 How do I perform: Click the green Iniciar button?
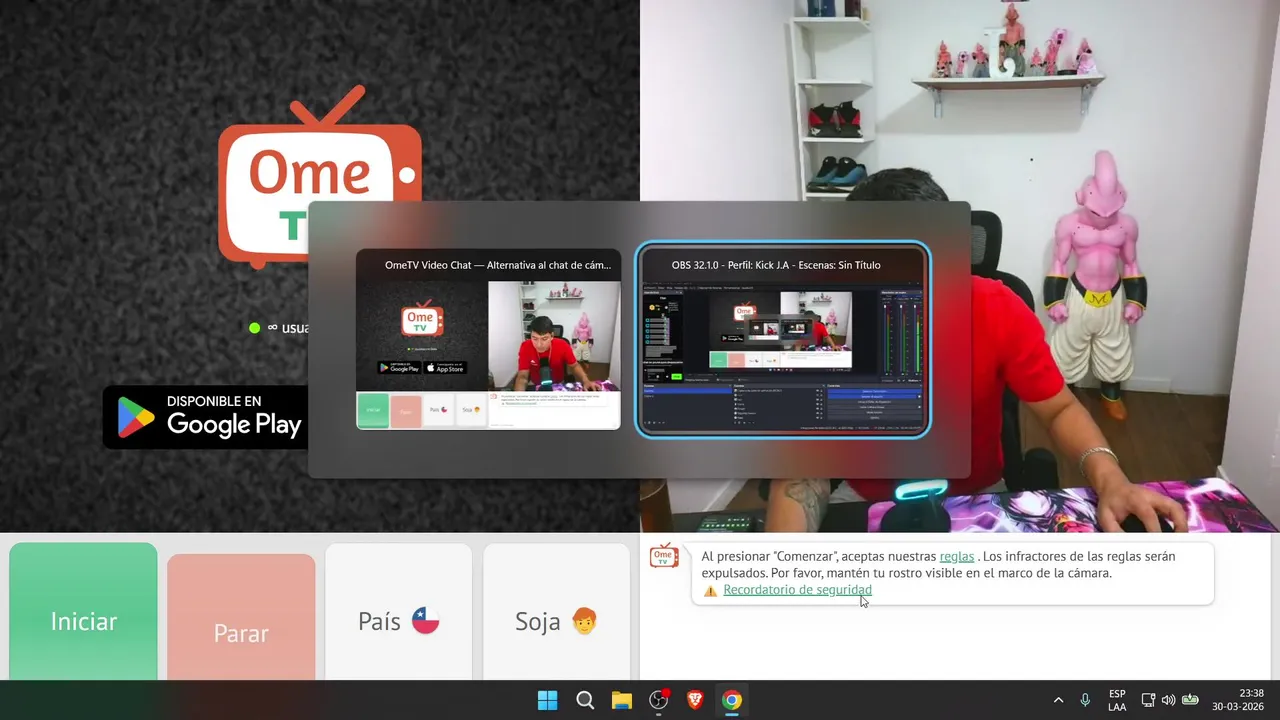click(84, 612)
